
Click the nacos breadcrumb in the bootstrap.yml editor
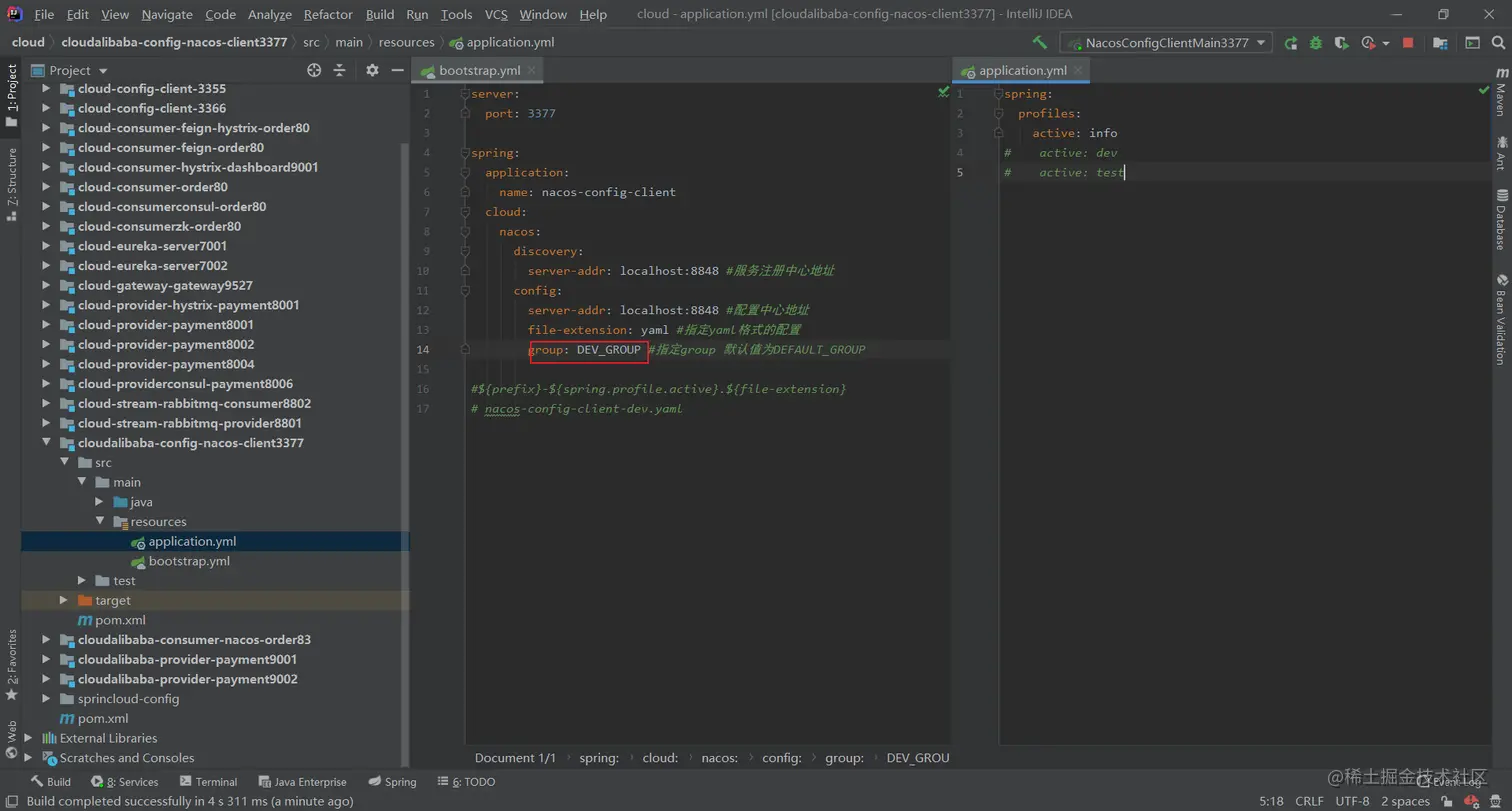719,758
